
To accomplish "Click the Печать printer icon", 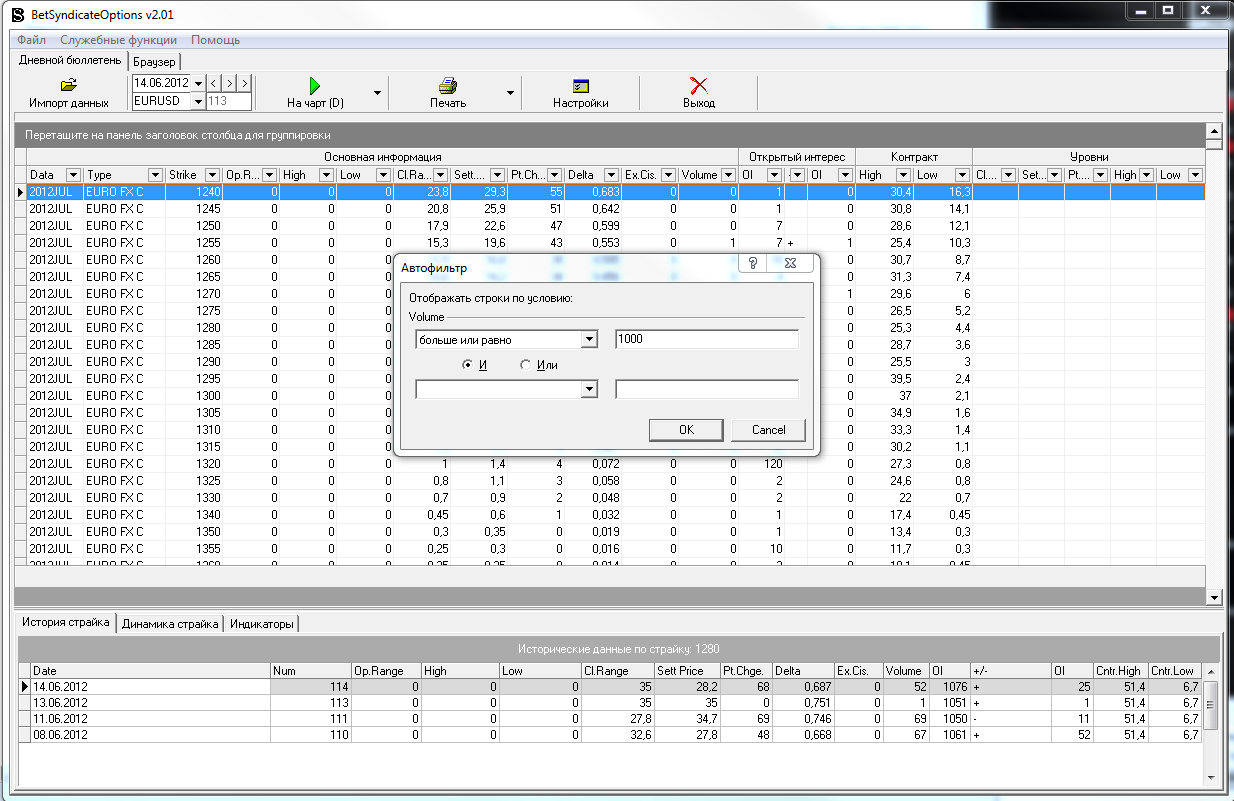I will click(448, 86).
